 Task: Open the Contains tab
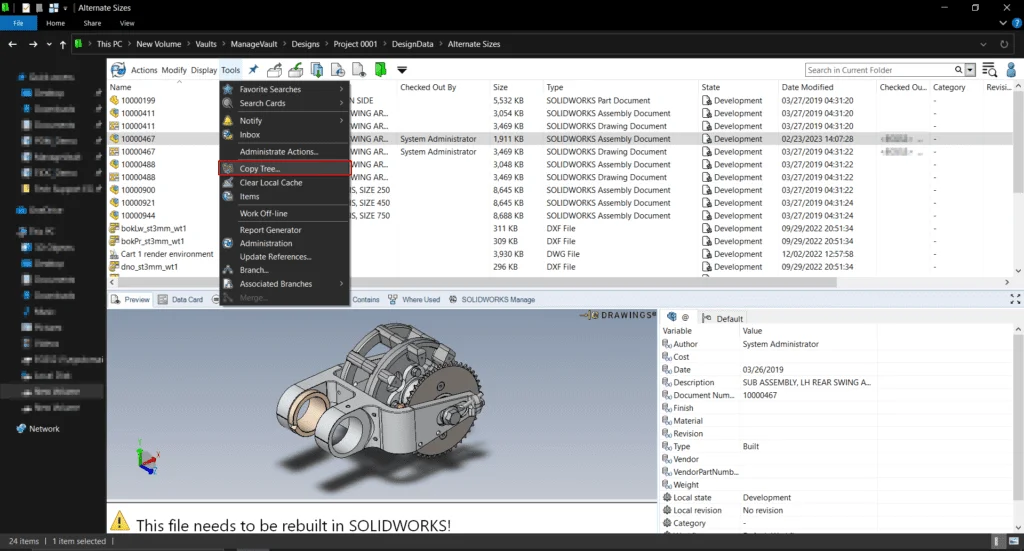point(365,300)
